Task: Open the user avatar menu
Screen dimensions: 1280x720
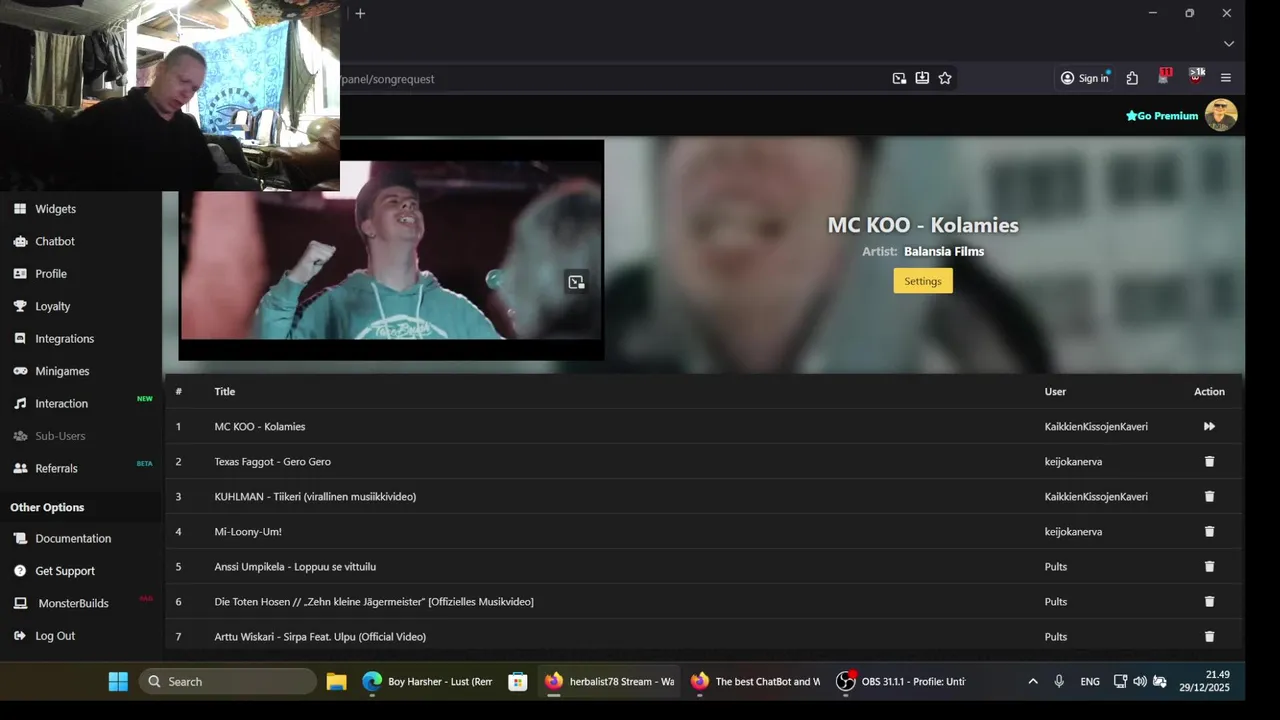Action: pyautogui.click(x=1221, y=115)
